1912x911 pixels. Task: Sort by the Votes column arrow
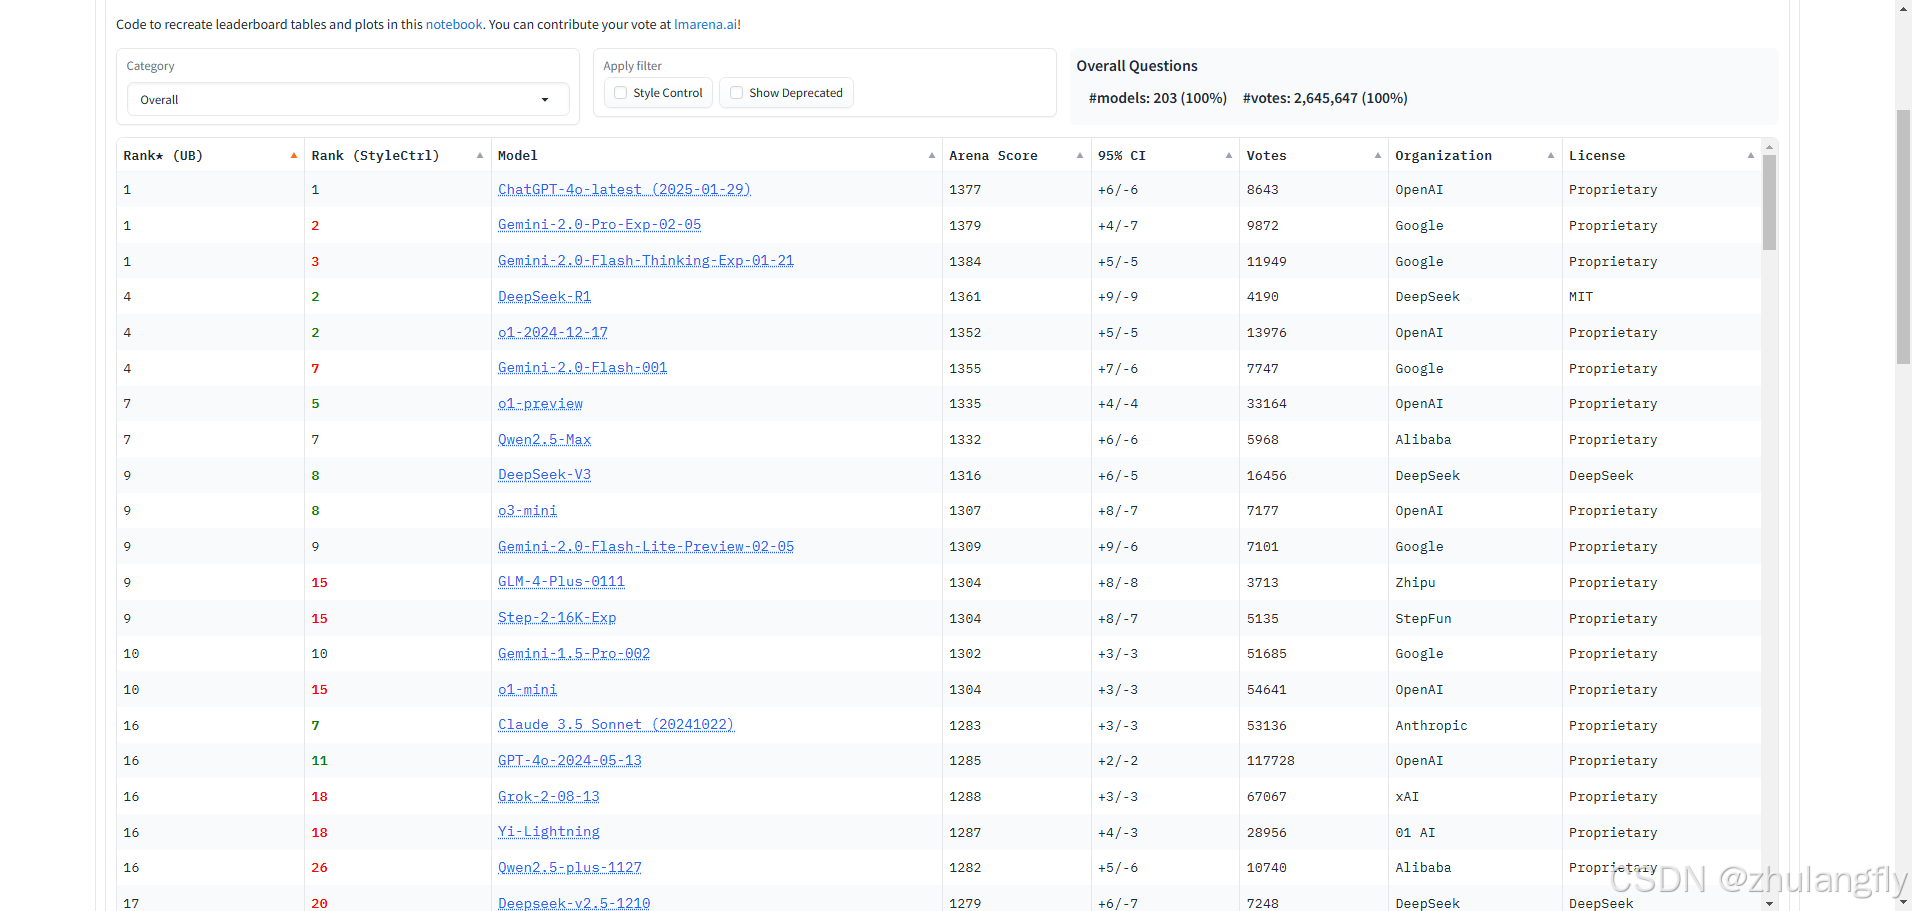pos(1378,155)
